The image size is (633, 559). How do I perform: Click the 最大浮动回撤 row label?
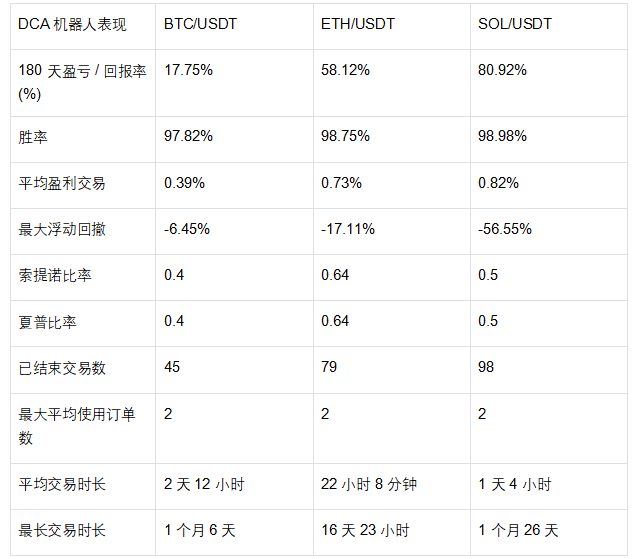62,229
